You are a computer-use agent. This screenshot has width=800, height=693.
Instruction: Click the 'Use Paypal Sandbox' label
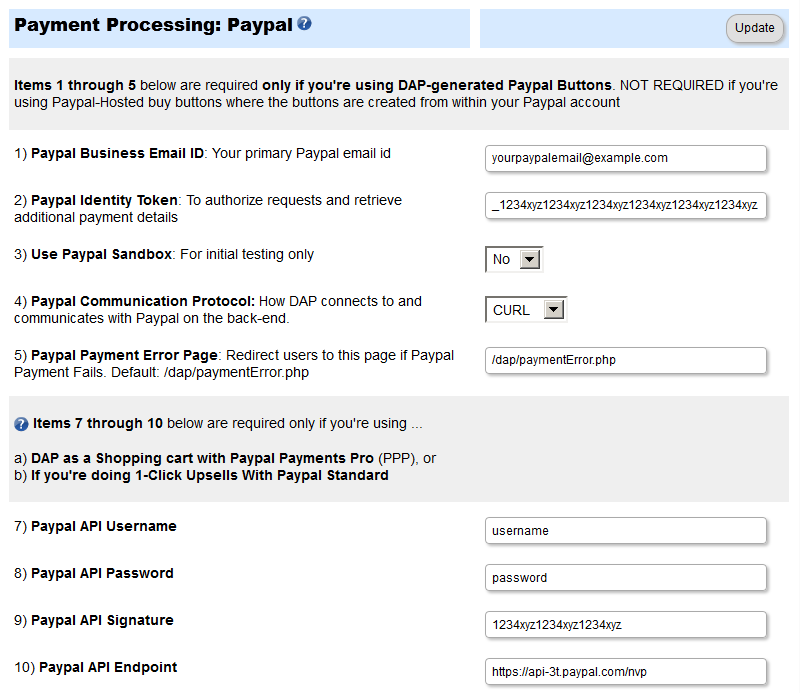coord(101,255)
